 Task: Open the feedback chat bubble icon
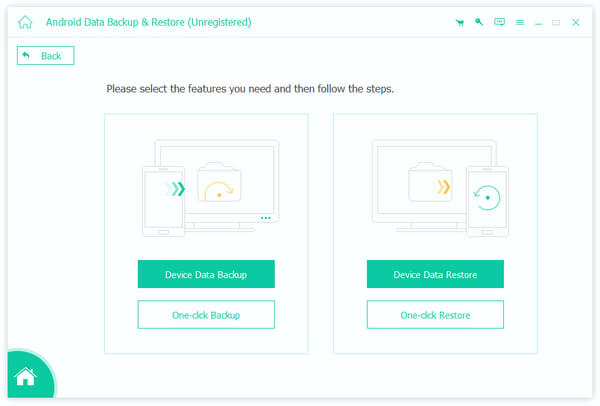pos(499,22)
